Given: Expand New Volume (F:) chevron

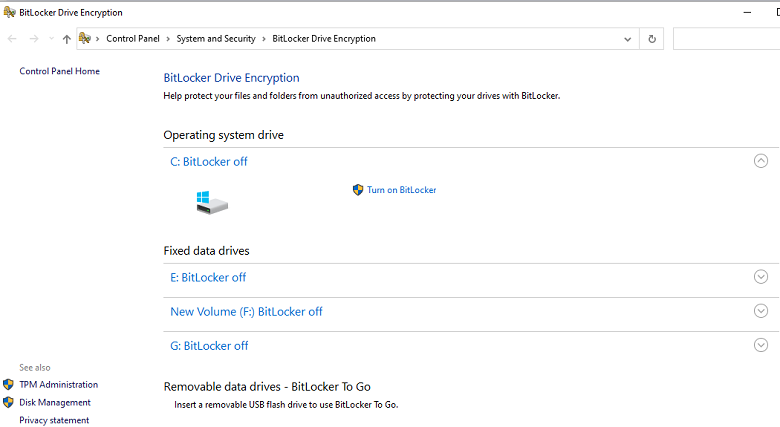Looking at the screenshot, I should tap(761, 311).
